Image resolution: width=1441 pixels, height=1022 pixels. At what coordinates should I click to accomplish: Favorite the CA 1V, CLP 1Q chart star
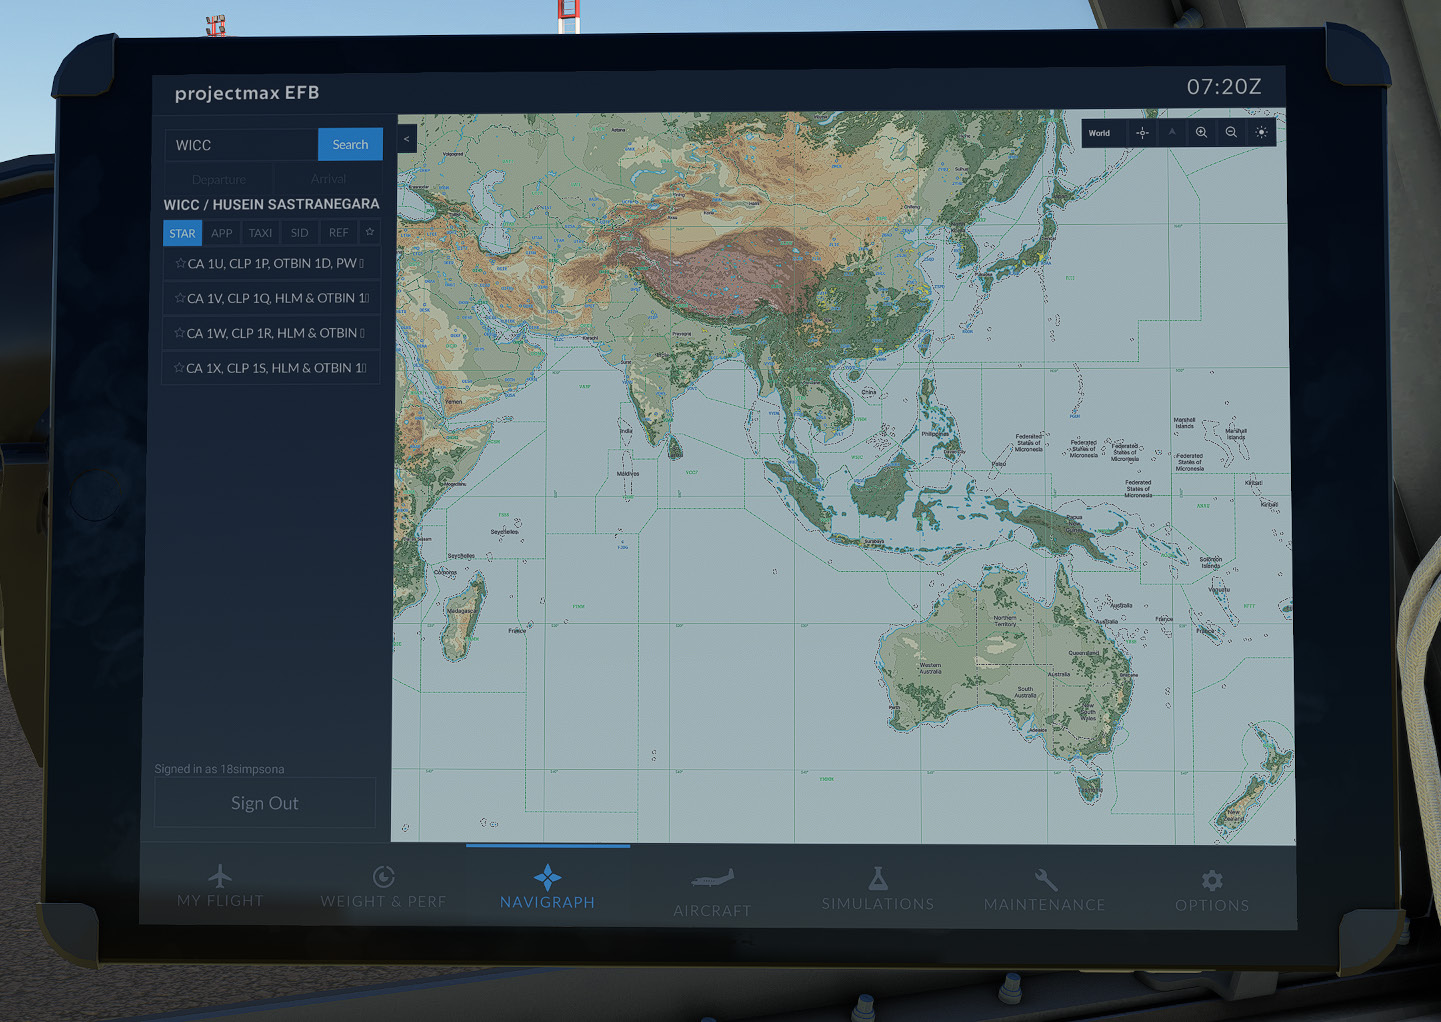(x=180, y=298)
